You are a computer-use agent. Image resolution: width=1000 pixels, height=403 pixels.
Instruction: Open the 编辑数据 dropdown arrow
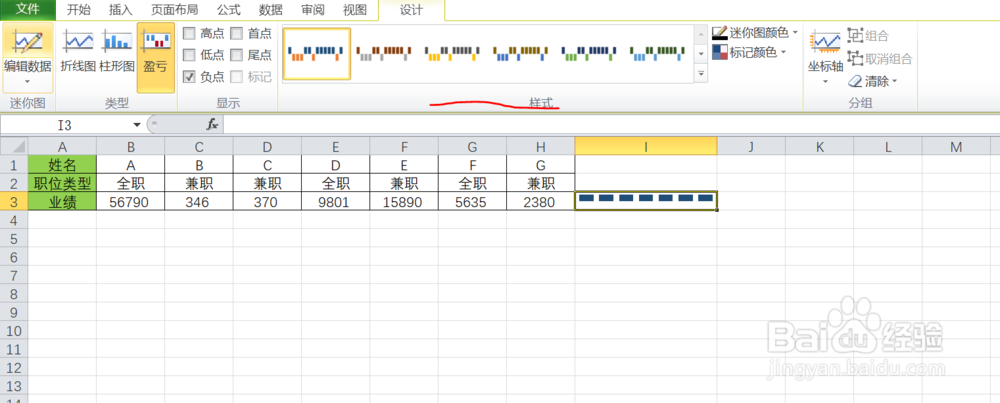(27, 82)
